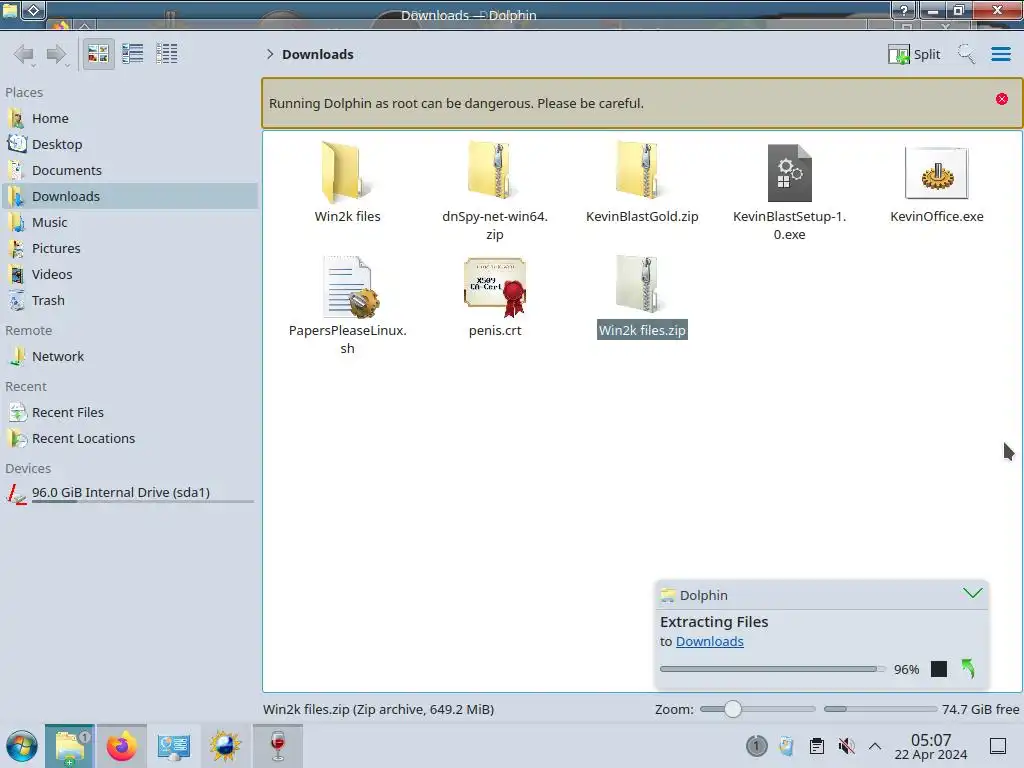This screenshot has height=768, width=1024.
Task: Select the Win2k files folder icon
Action: [x=347, y=172]
